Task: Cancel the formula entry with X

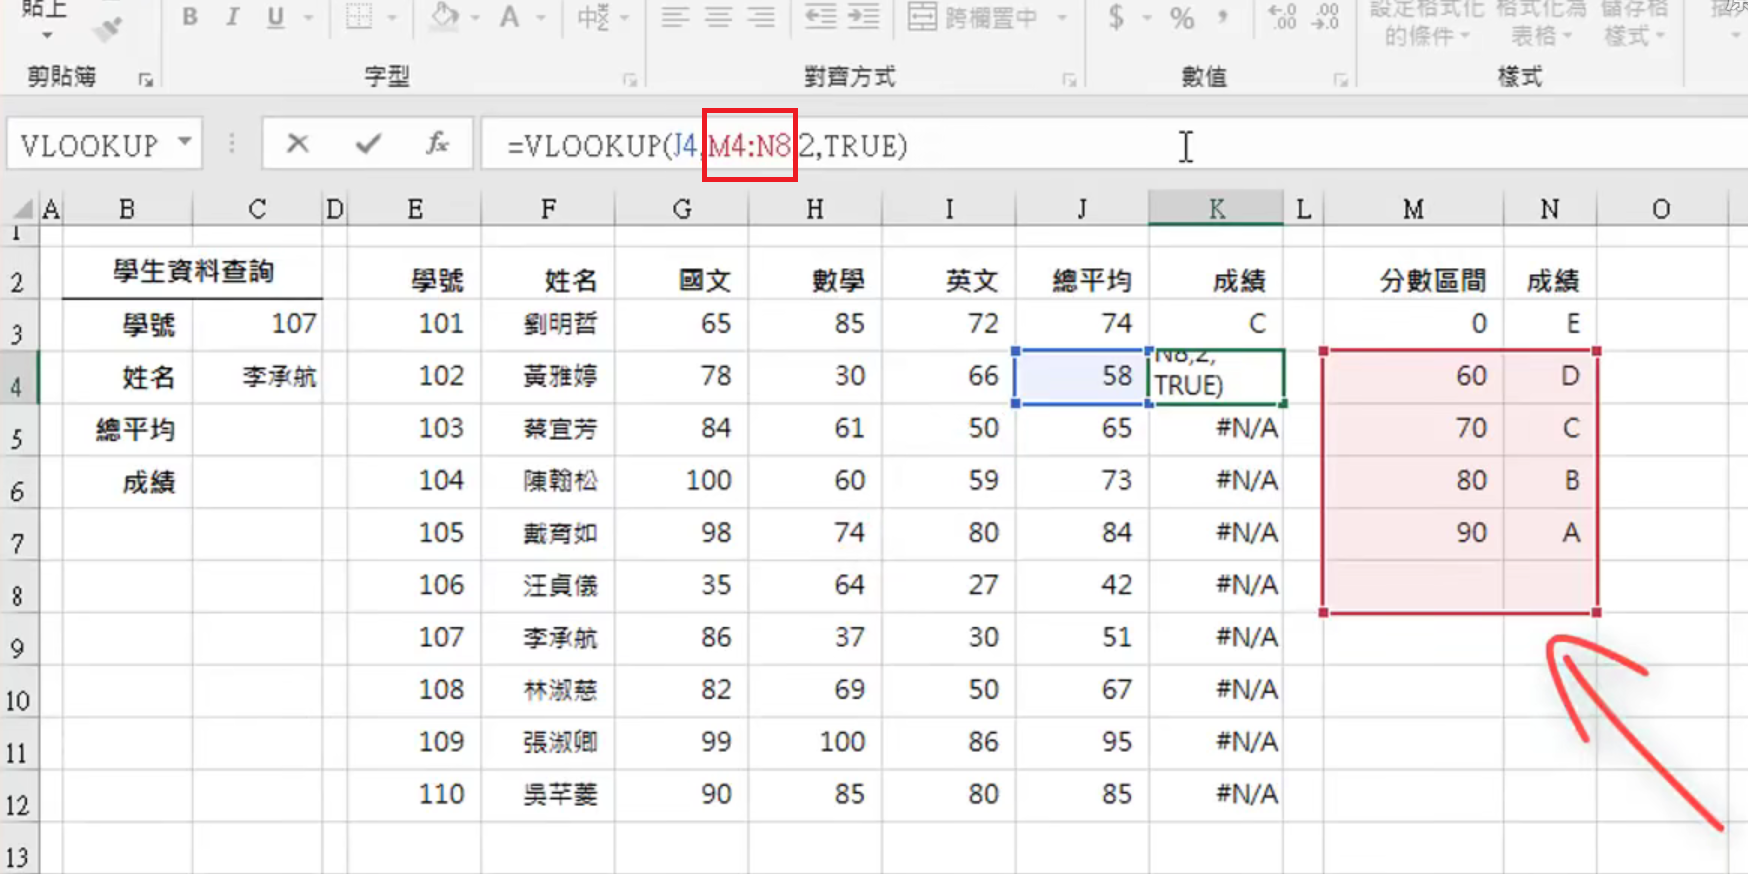Action: (x=297, y=144)
